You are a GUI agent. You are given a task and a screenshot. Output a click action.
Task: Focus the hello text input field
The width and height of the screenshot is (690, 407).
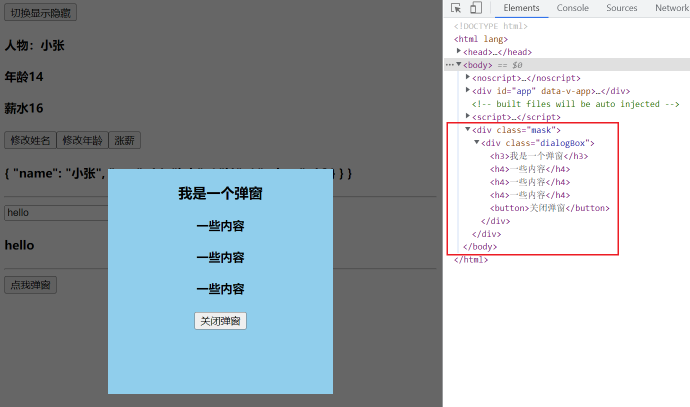point(56,213)
